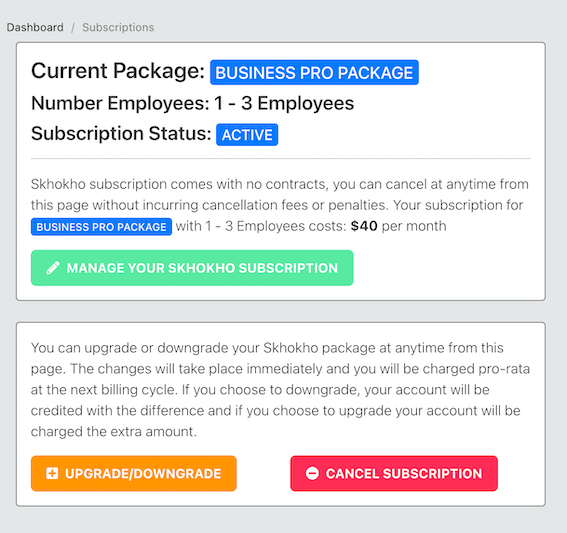Screen dimensions: 567x533
Task: Click the upgrade or downgrade explanation paragraph
Action: [x=280, y=390]
